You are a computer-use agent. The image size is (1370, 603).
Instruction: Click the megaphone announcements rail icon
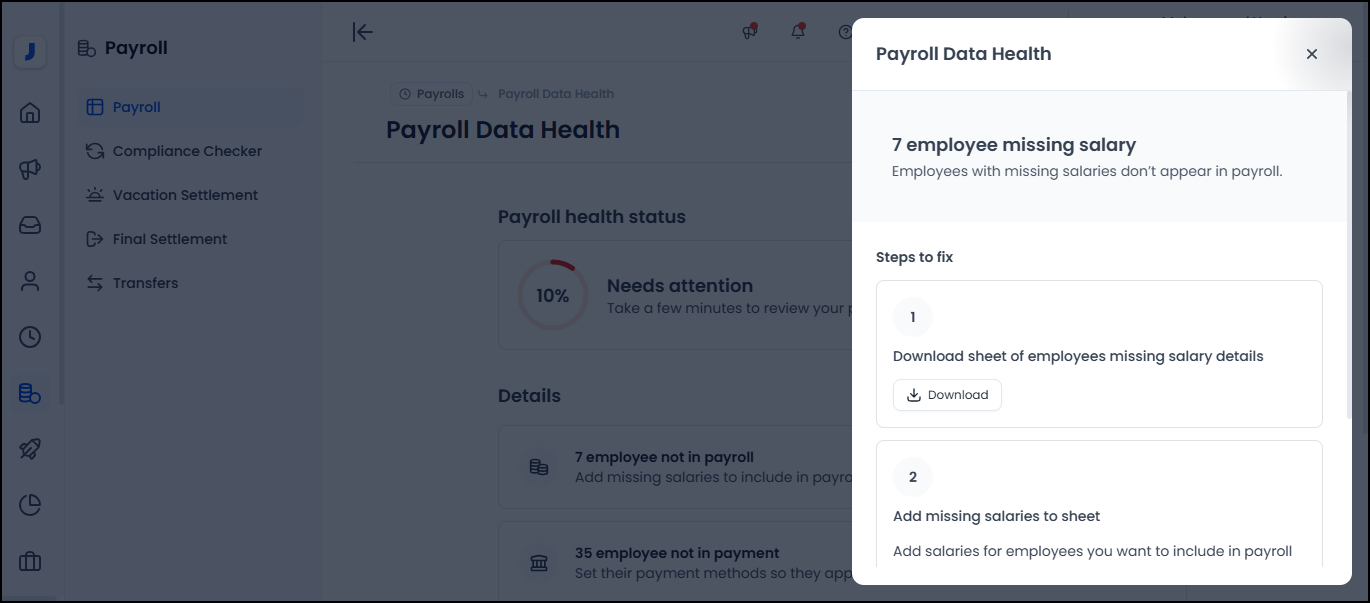30,169
